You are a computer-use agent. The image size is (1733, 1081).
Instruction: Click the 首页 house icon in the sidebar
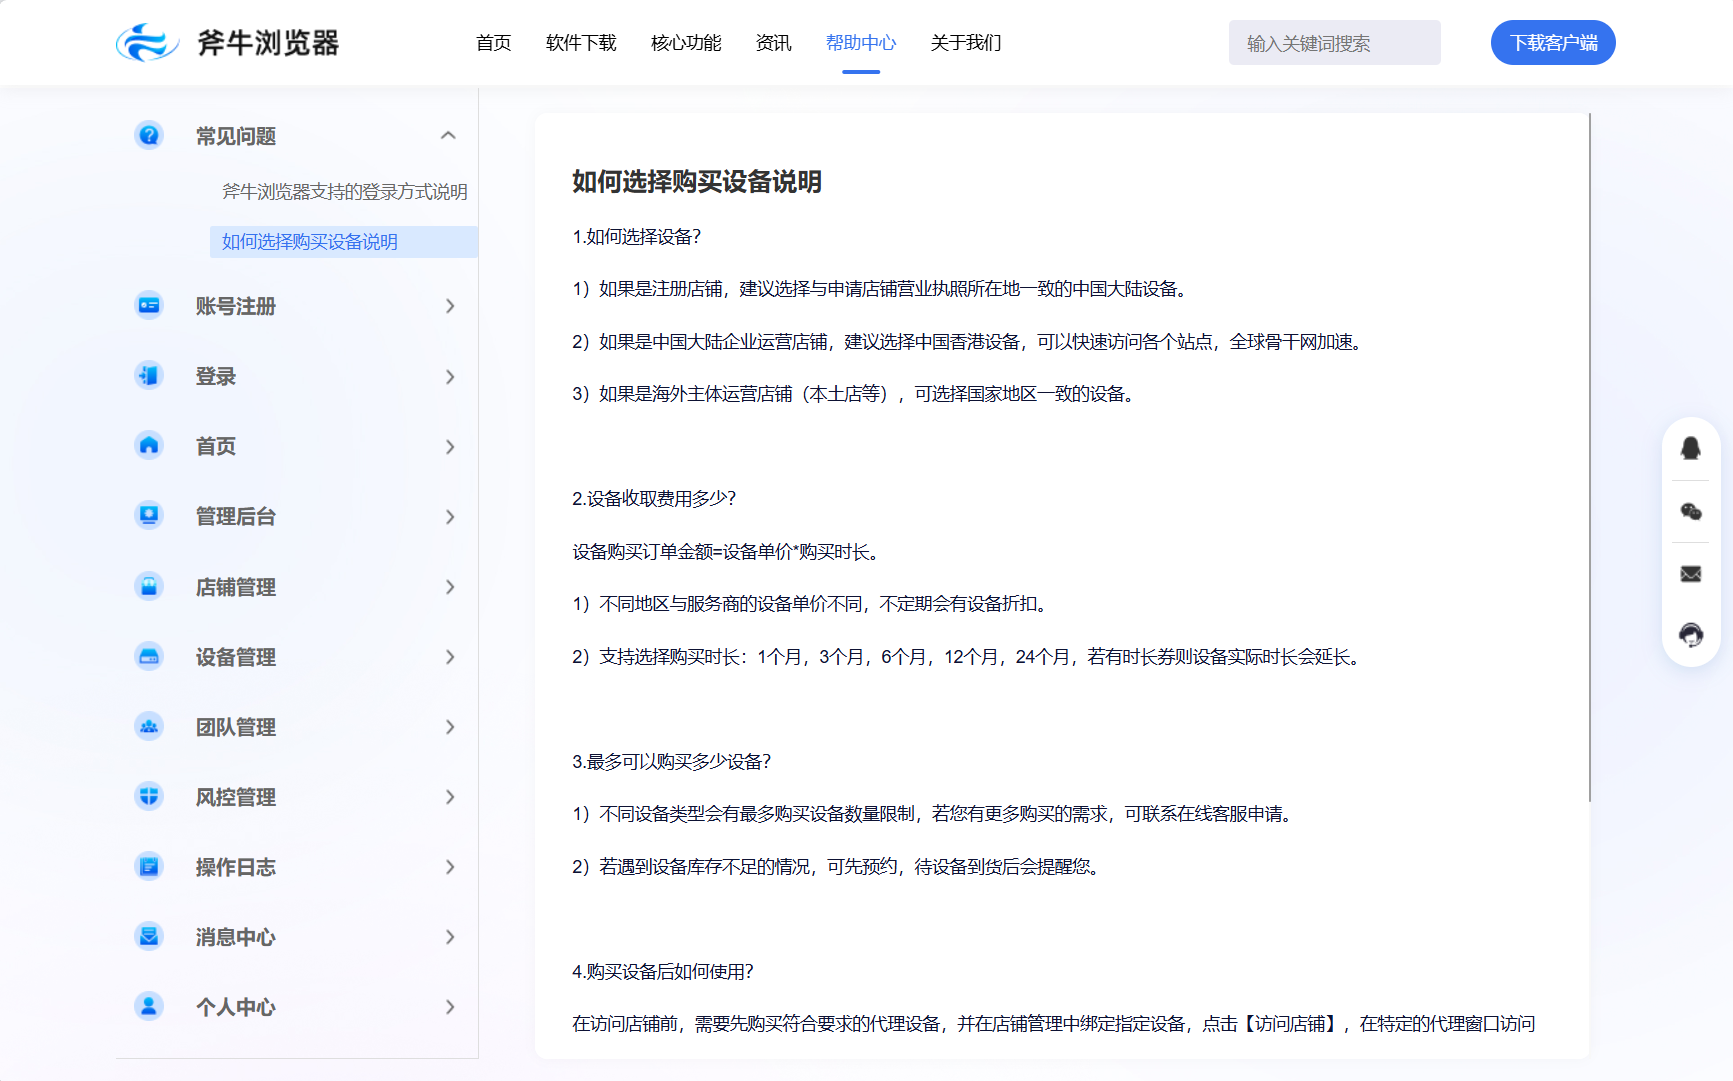click(x=148, y=446)
